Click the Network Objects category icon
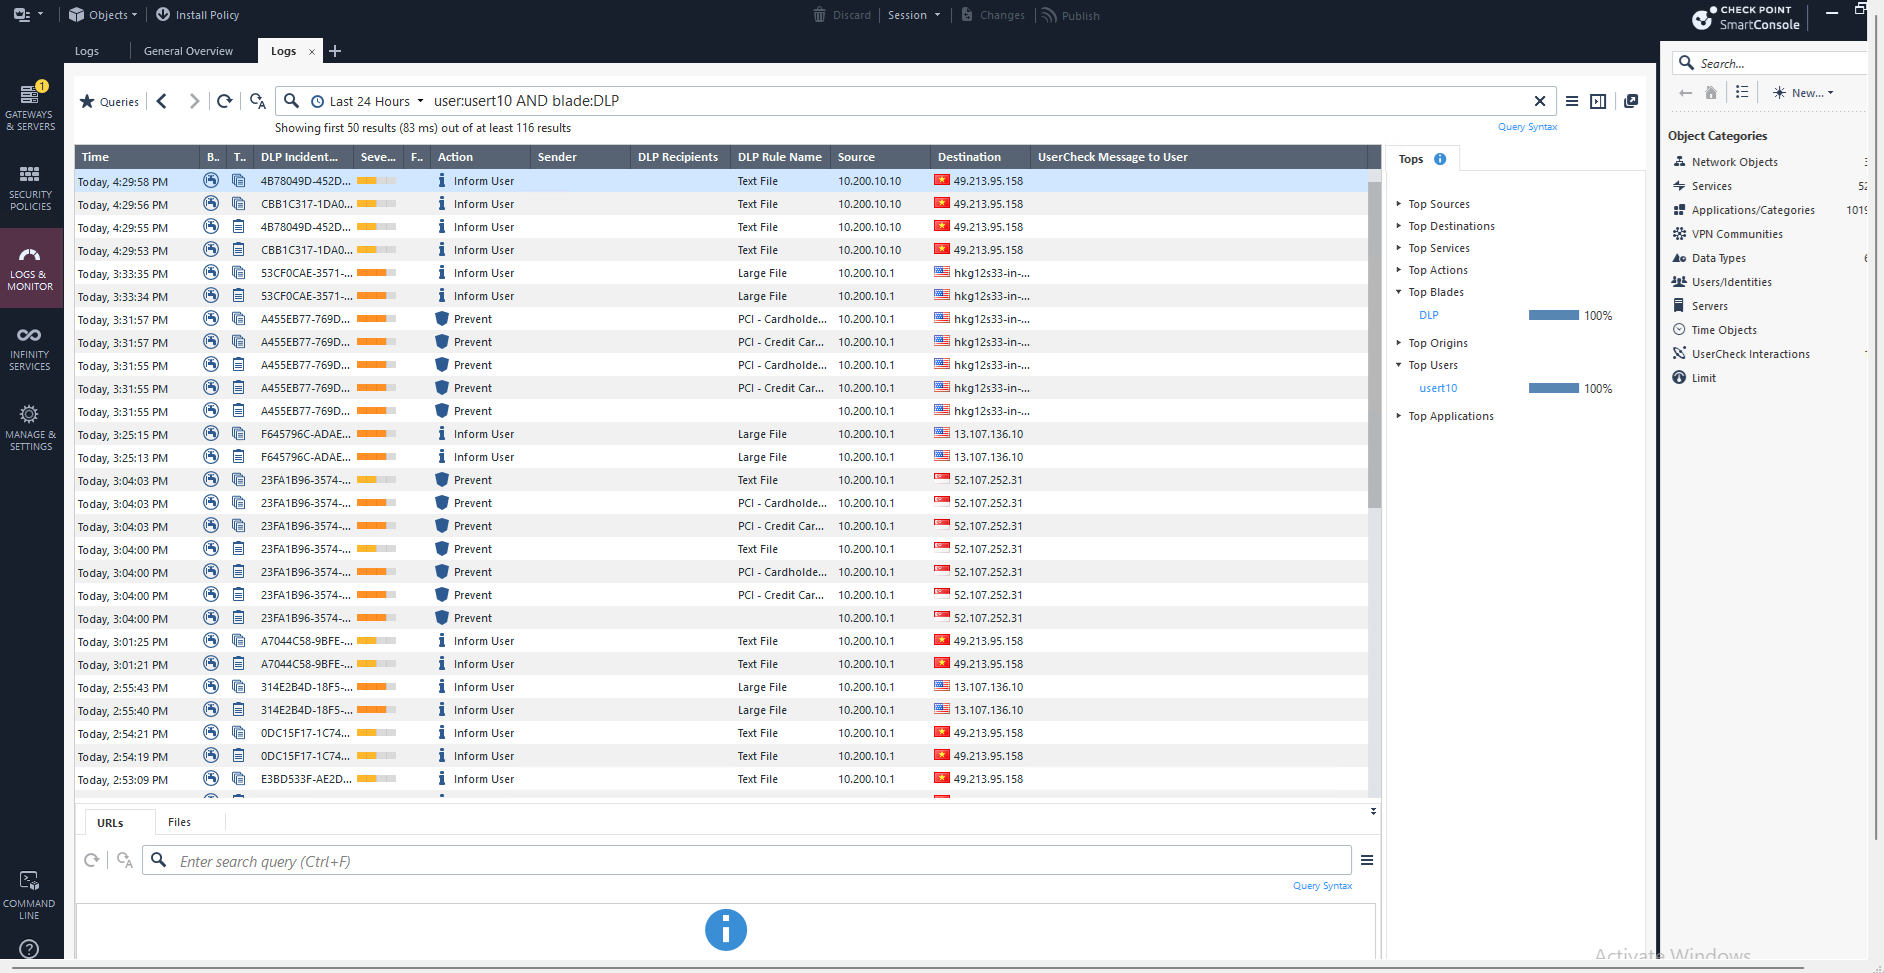Screen dimensions: 1884x973 point(1679,161)
